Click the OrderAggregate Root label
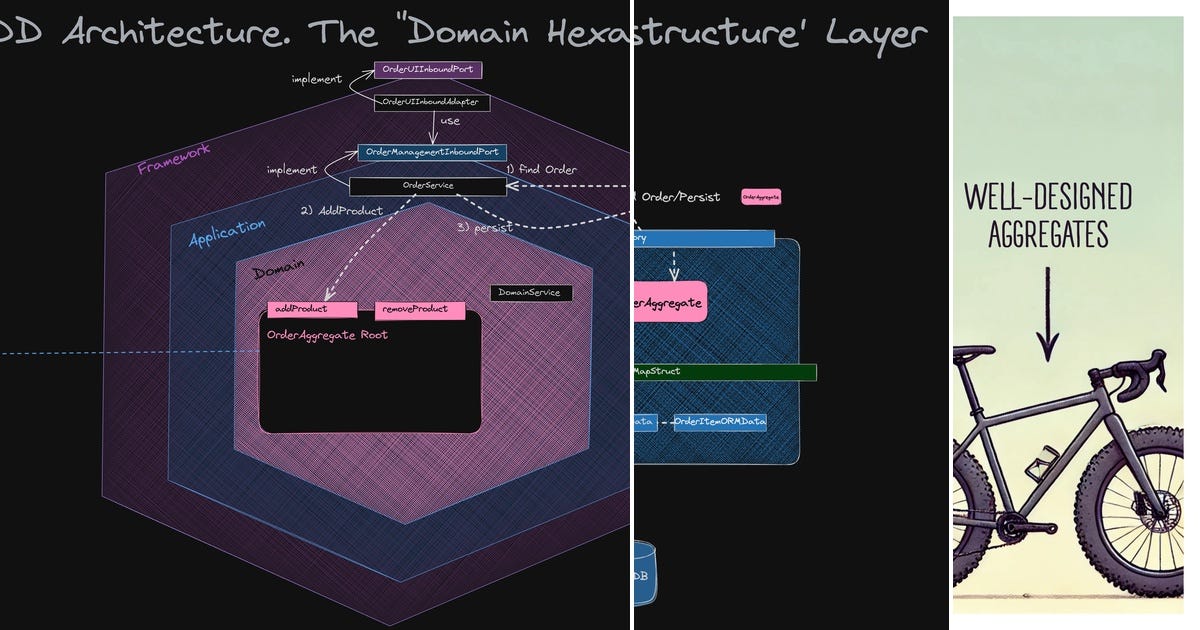 click(x=327, y=335)
